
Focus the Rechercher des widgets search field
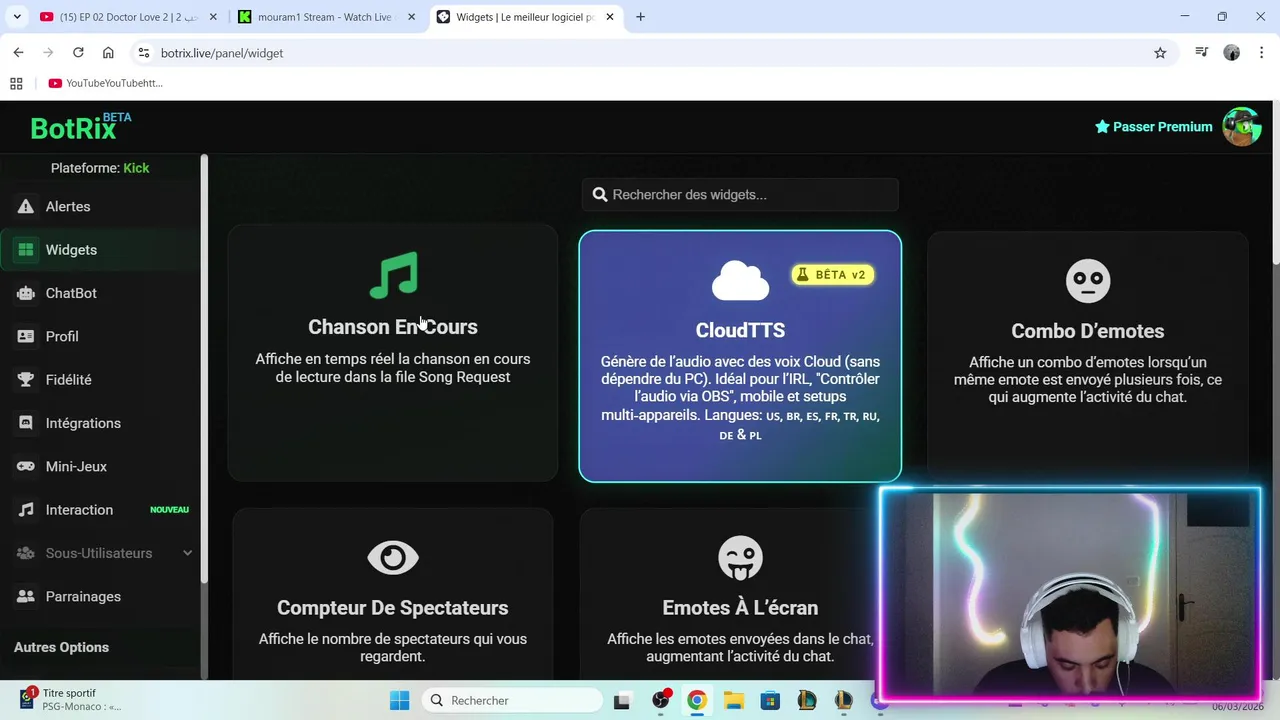740,195
